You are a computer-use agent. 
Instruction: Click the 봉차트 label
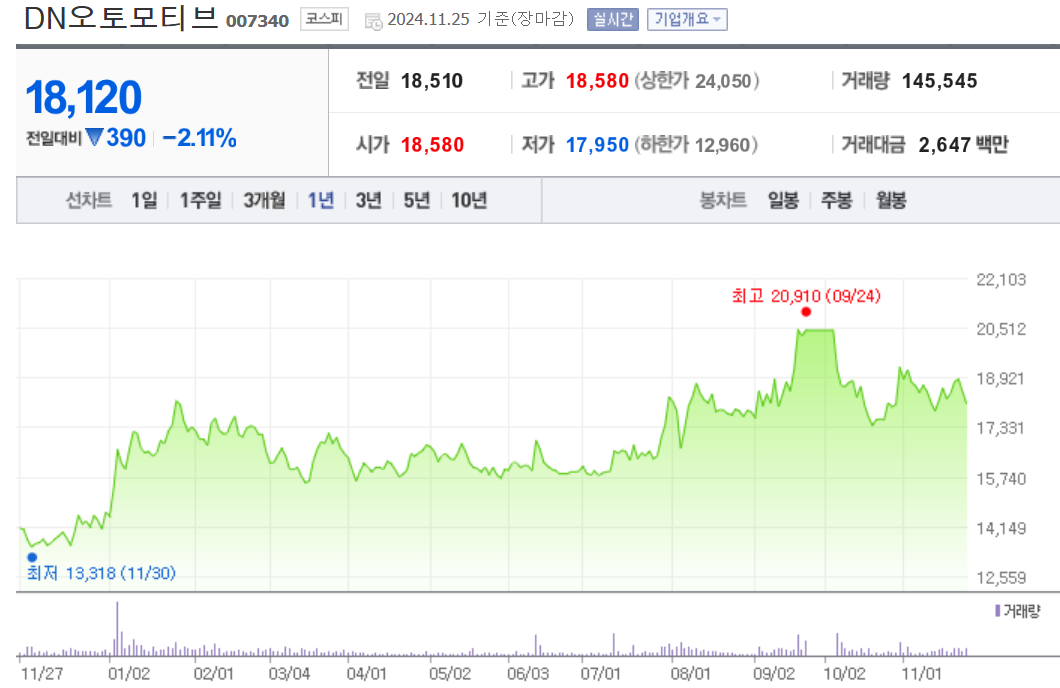[x=723, y=200]
